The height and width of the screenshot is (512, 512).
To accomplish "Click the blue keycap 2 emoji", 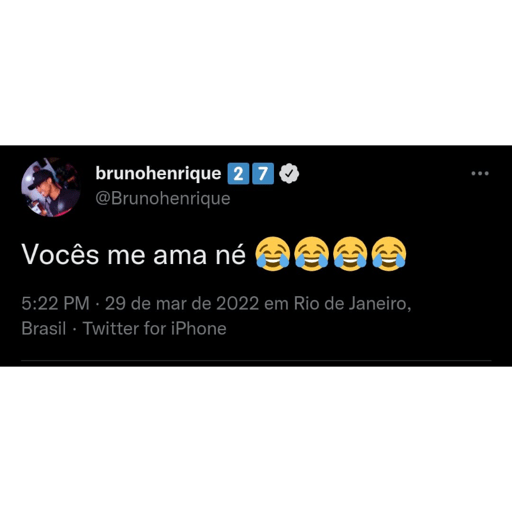I will click(238, 174).
